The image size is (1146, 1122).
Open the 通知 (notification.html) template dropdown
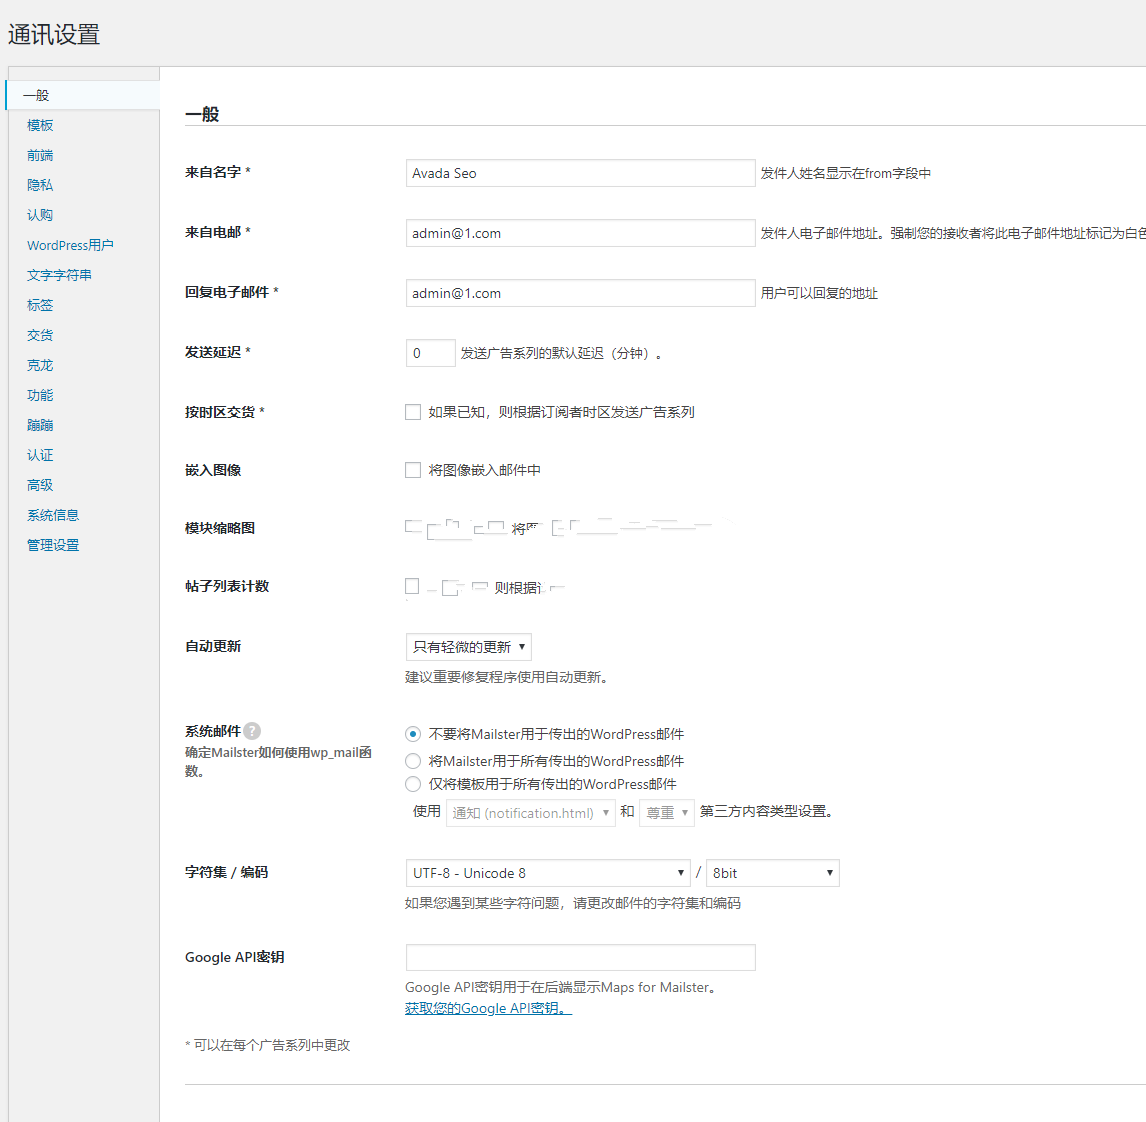530,813
